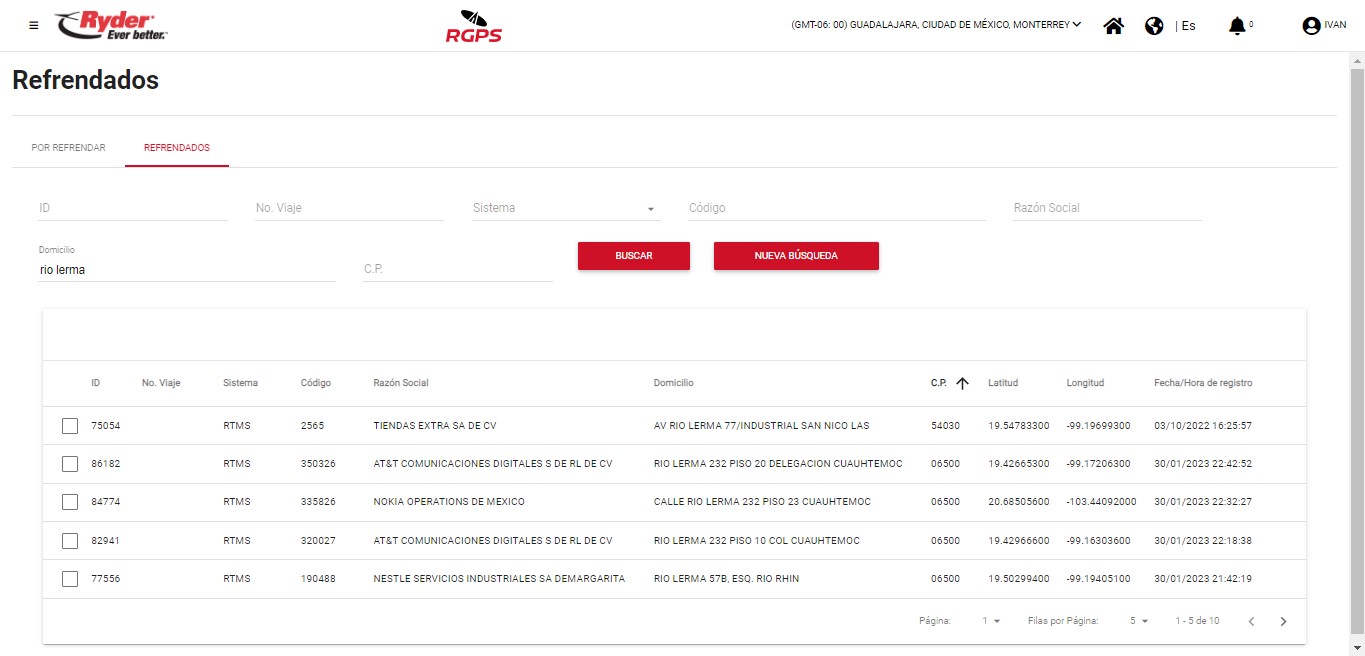Open the IVAN user account icon
This screenshot has width=1365, height=656.
(1312, 26)
